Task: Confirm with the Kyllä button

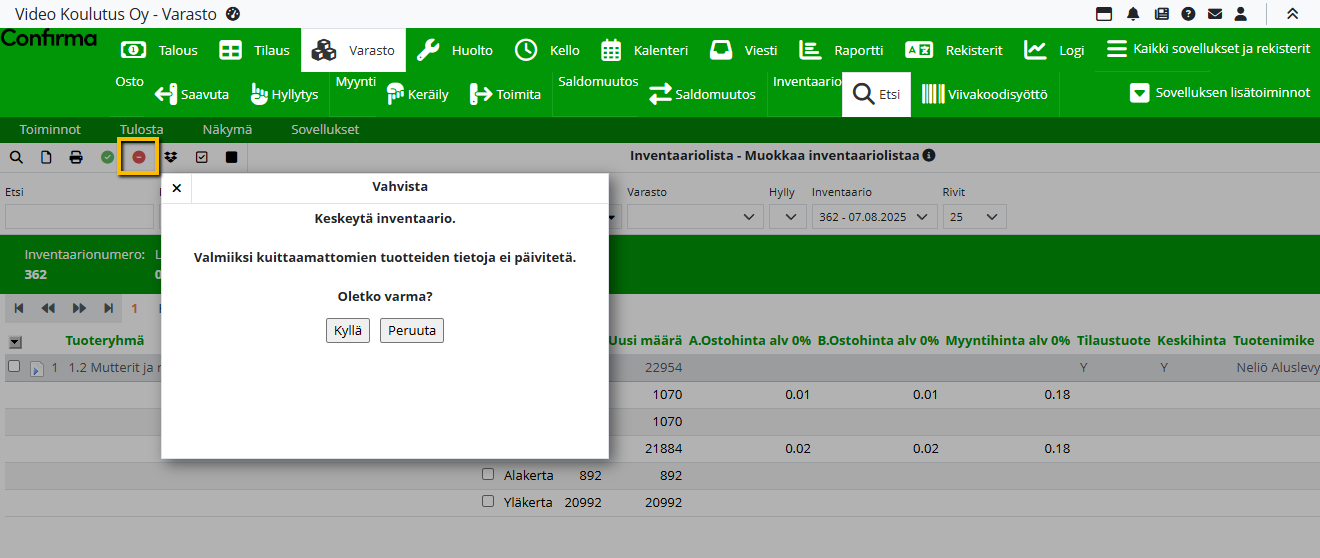Action: click(x=348, y=331)
